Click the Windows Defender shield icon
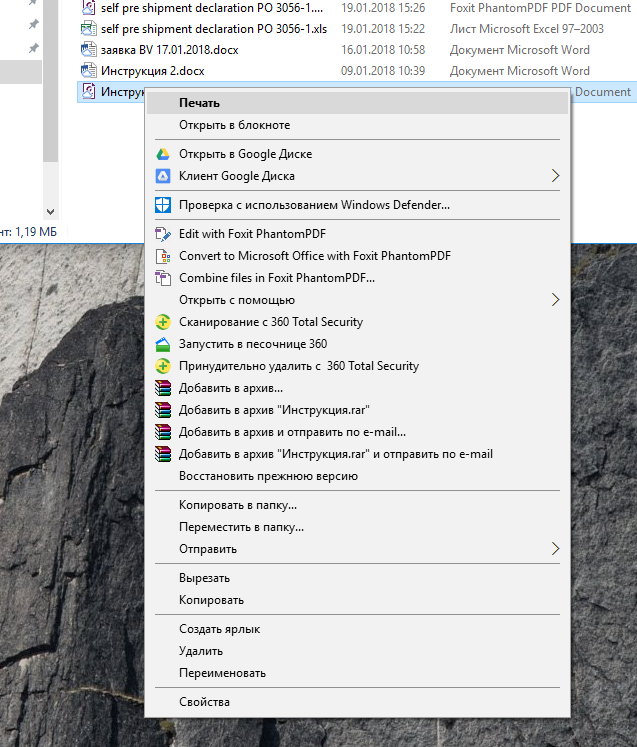Image resolution: width=637 pixels, height=747 pixels. (163, 205)
